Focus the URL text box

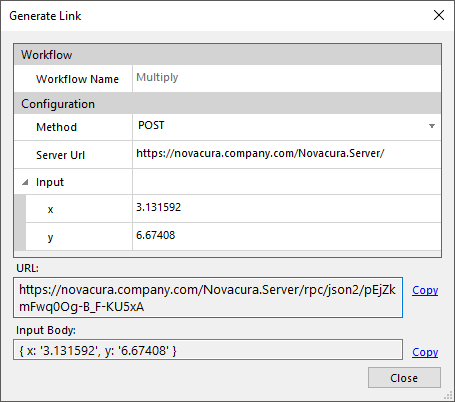(x=208, y=297)
